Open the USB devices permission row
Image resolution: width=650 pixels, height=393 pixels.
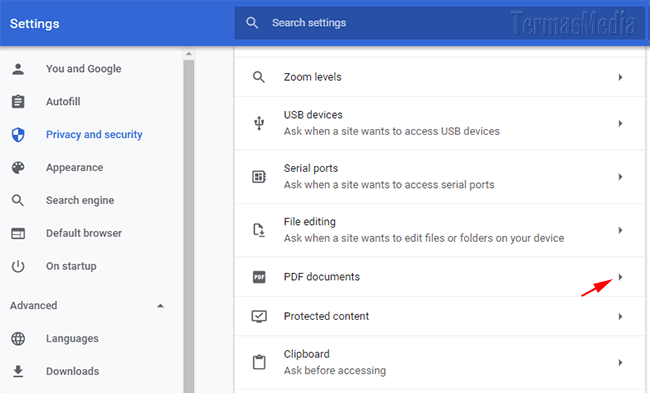pyautogui.click(x=439, y=123)
